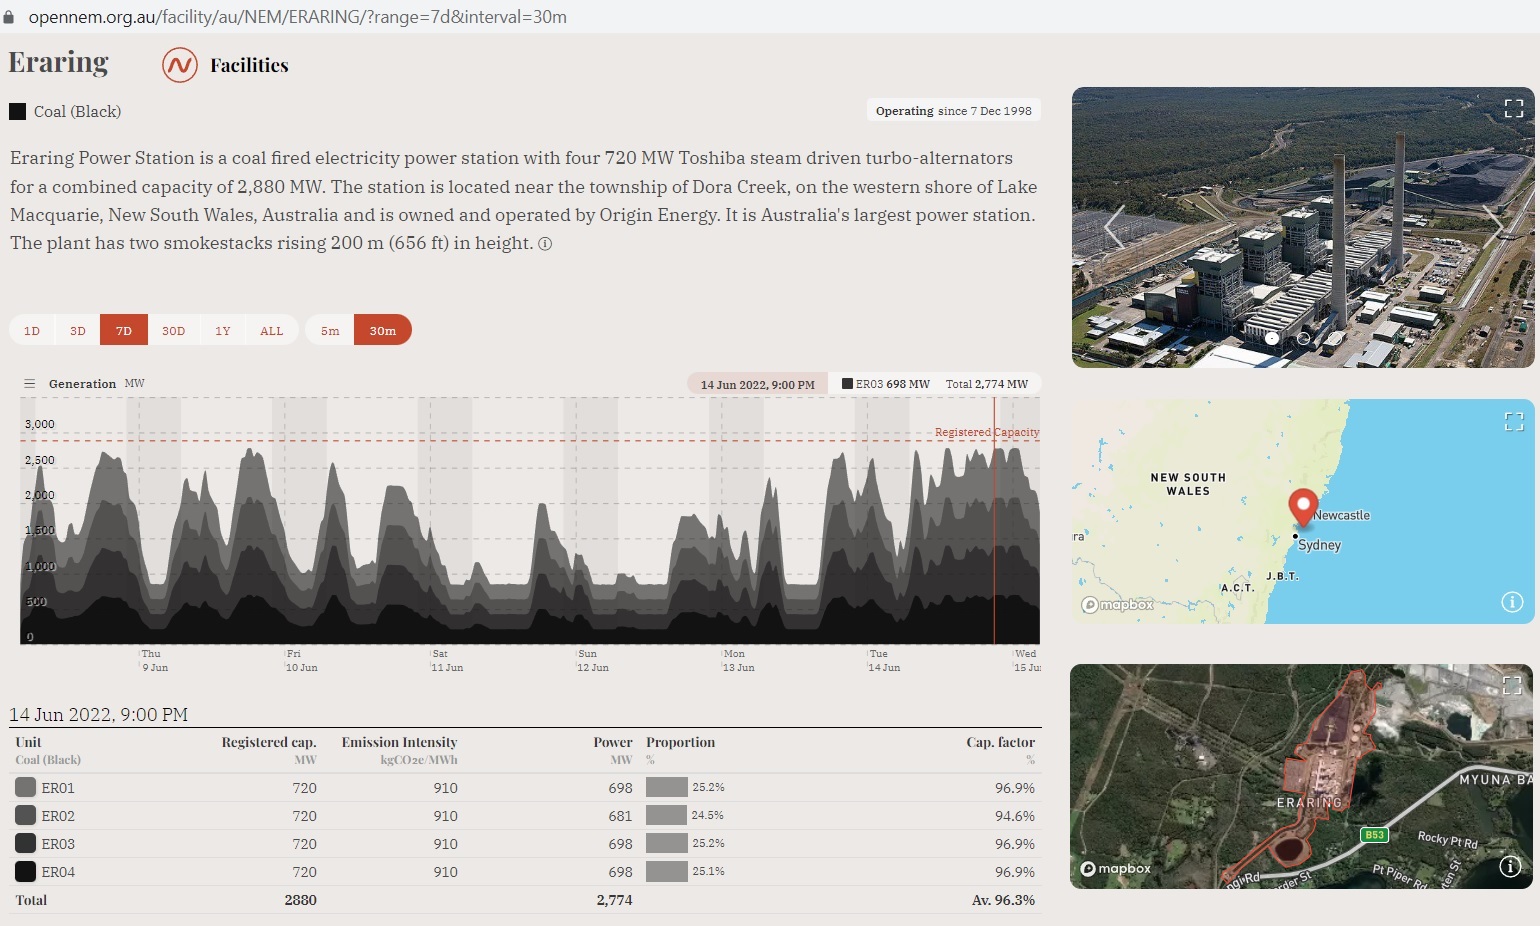Click the Registered cap. column header
Viewport: 1540px width, 926px height.
click(x=269, y=742)
